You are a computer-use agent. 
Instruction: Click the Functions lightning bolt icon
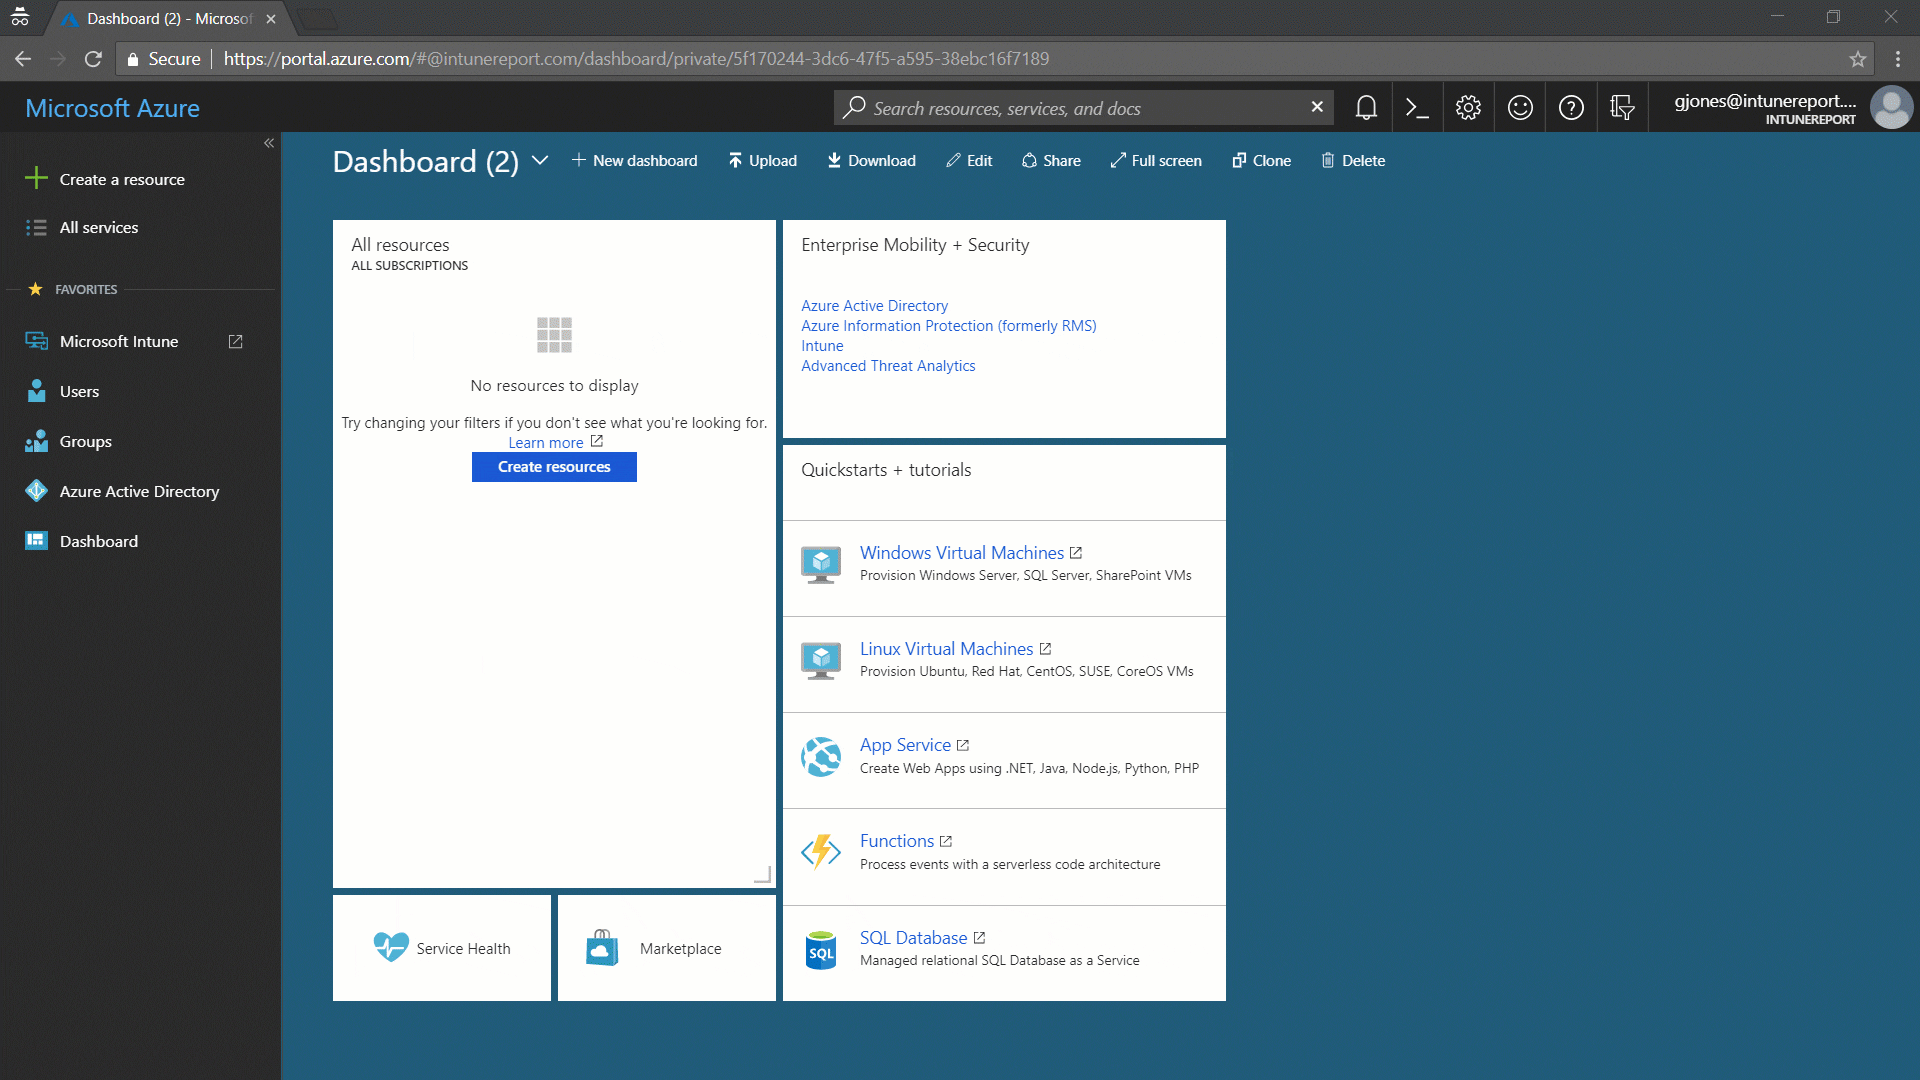click(821, 853)
